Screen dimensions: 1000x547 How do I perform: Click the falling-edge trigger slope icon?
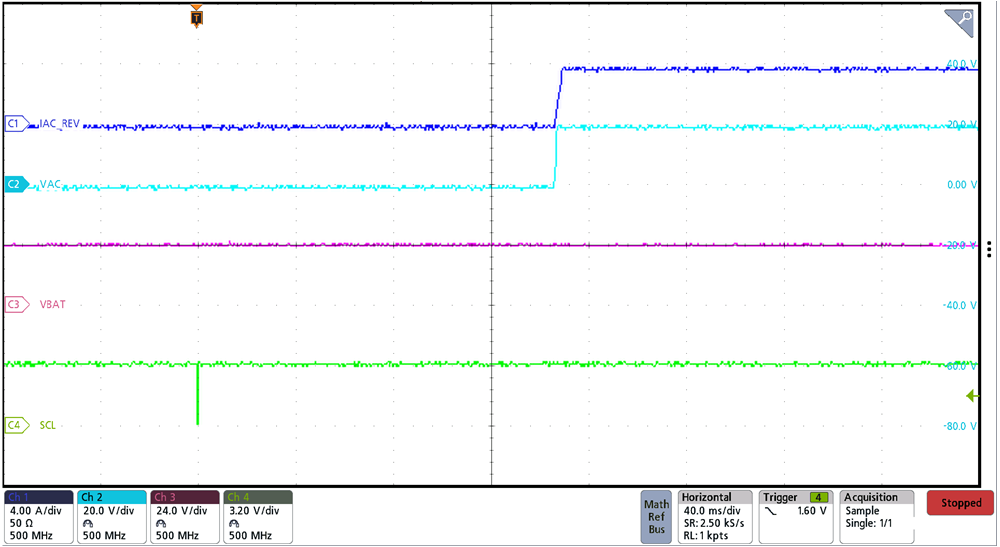[x=769, y=511]
